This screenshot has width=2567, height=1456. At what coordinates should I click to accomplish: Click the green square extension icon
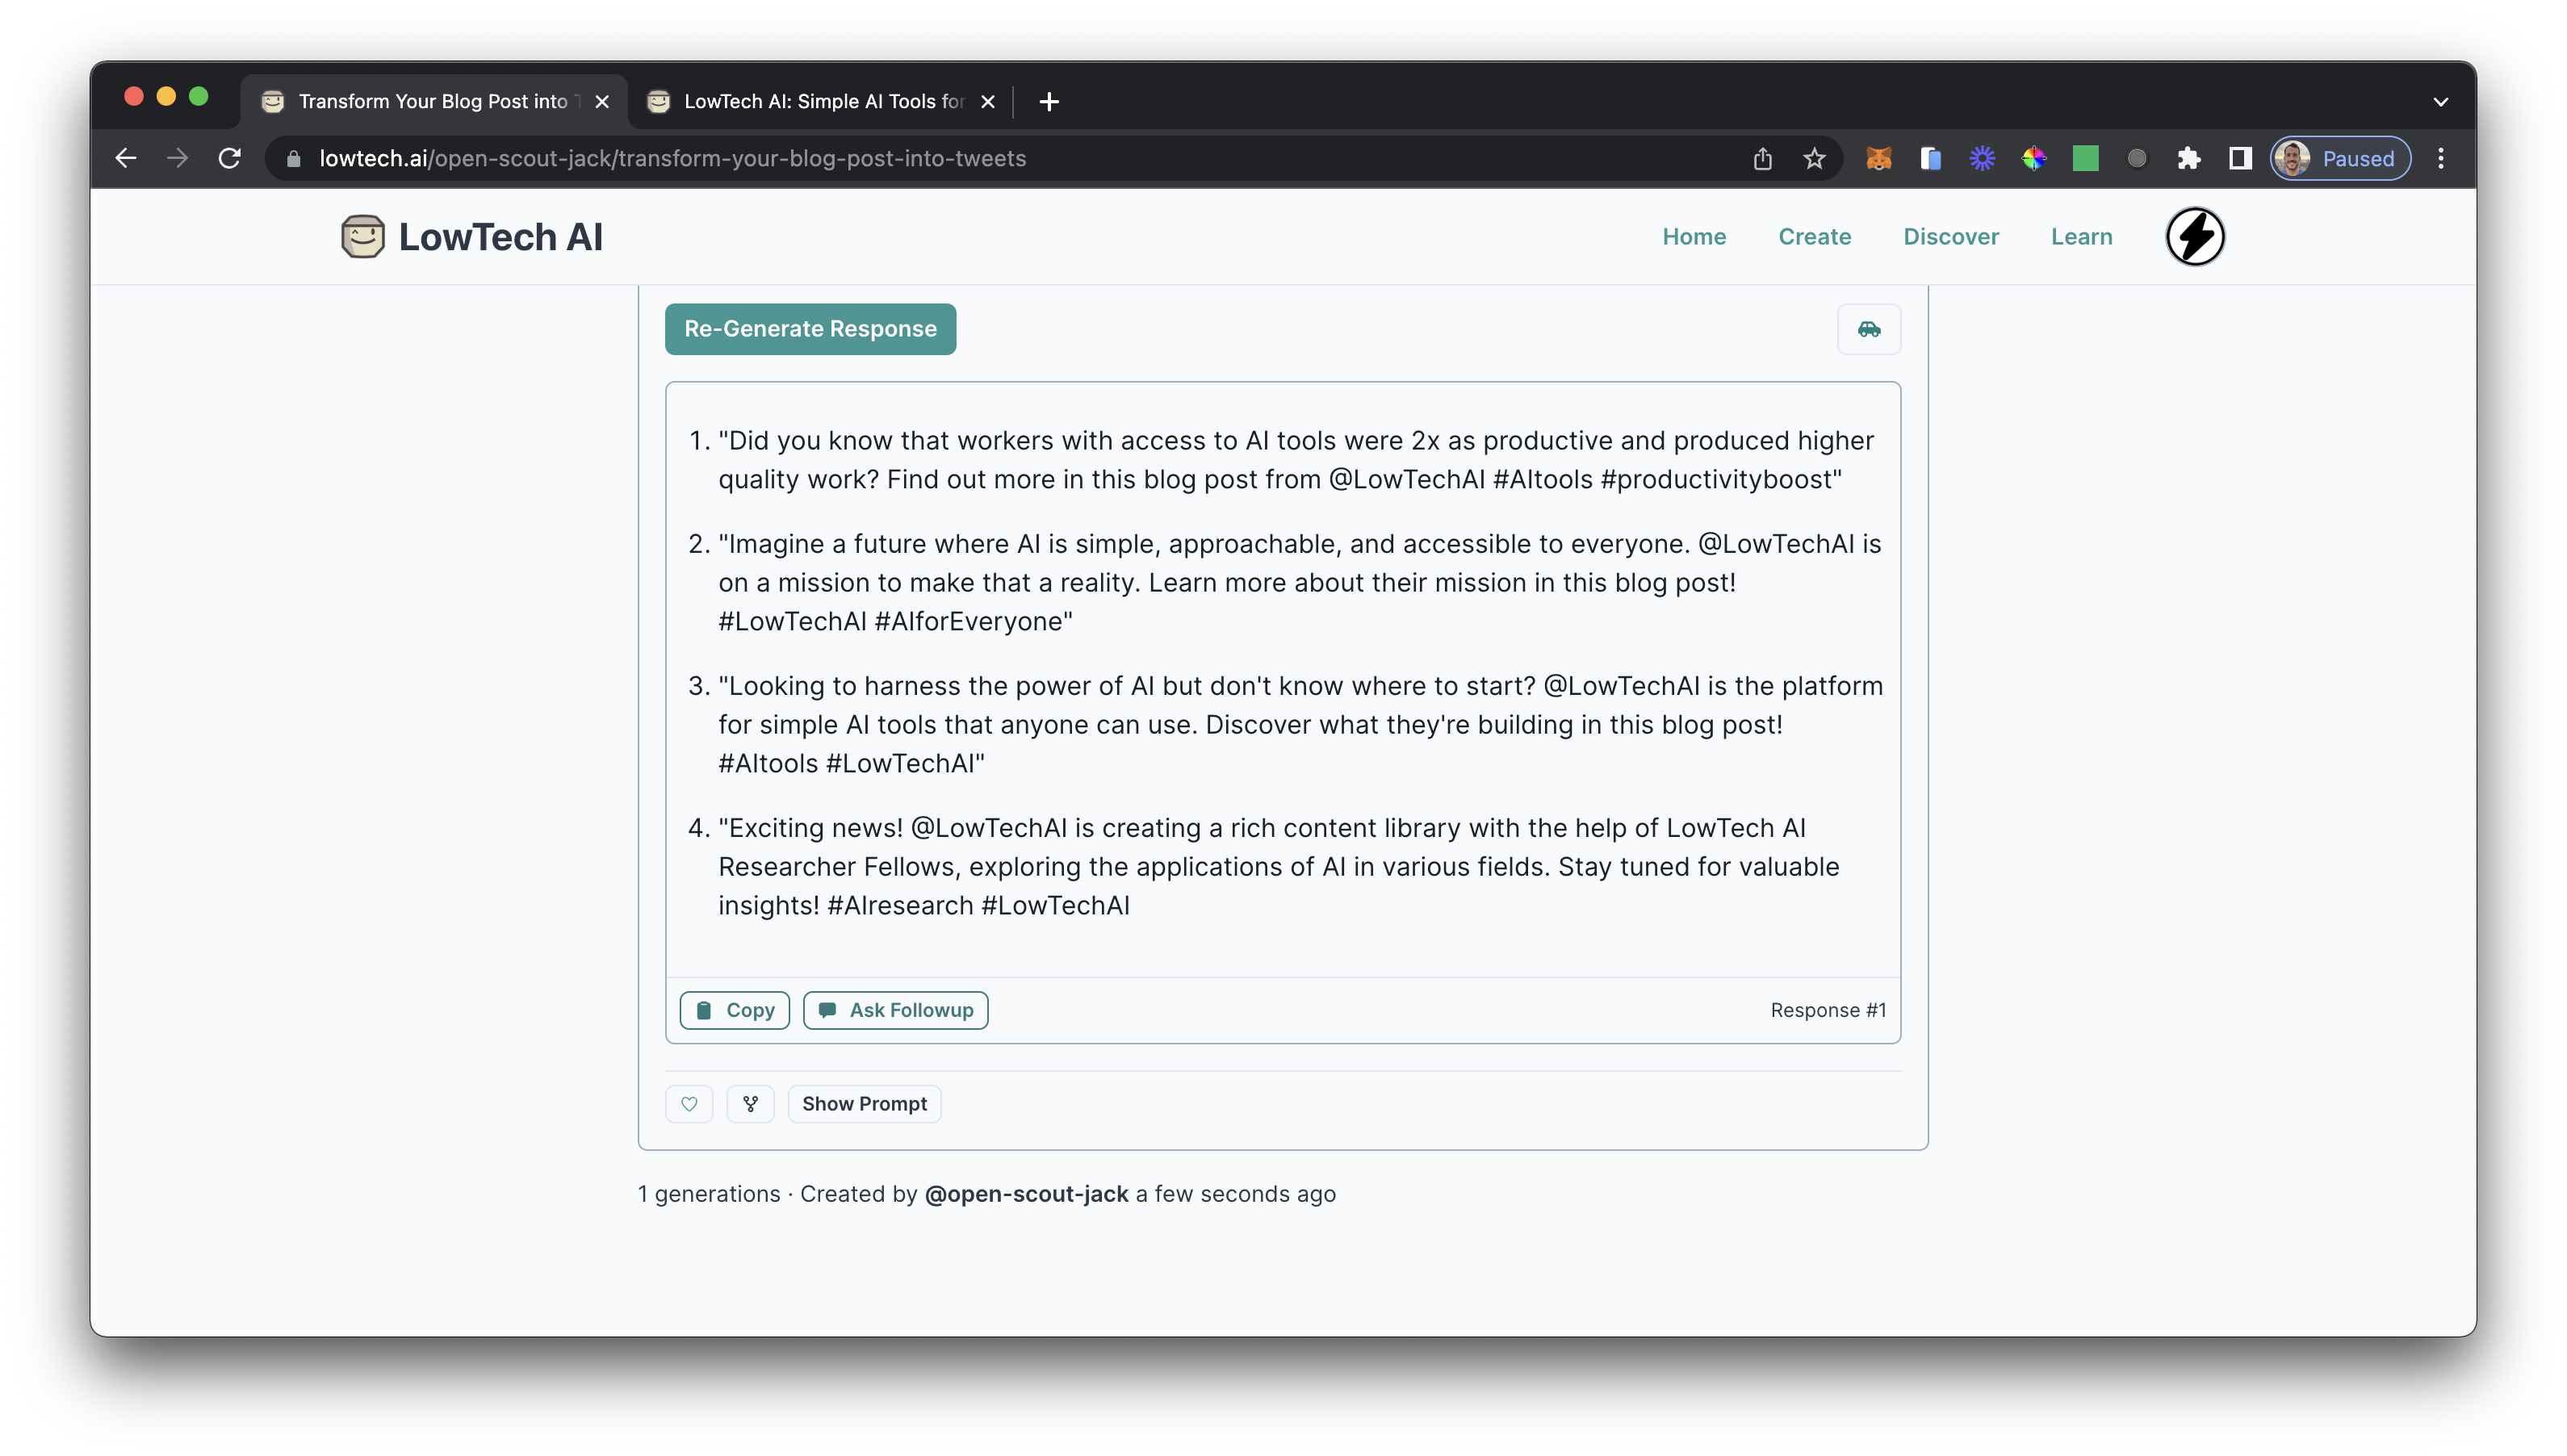coord(2085,158)
